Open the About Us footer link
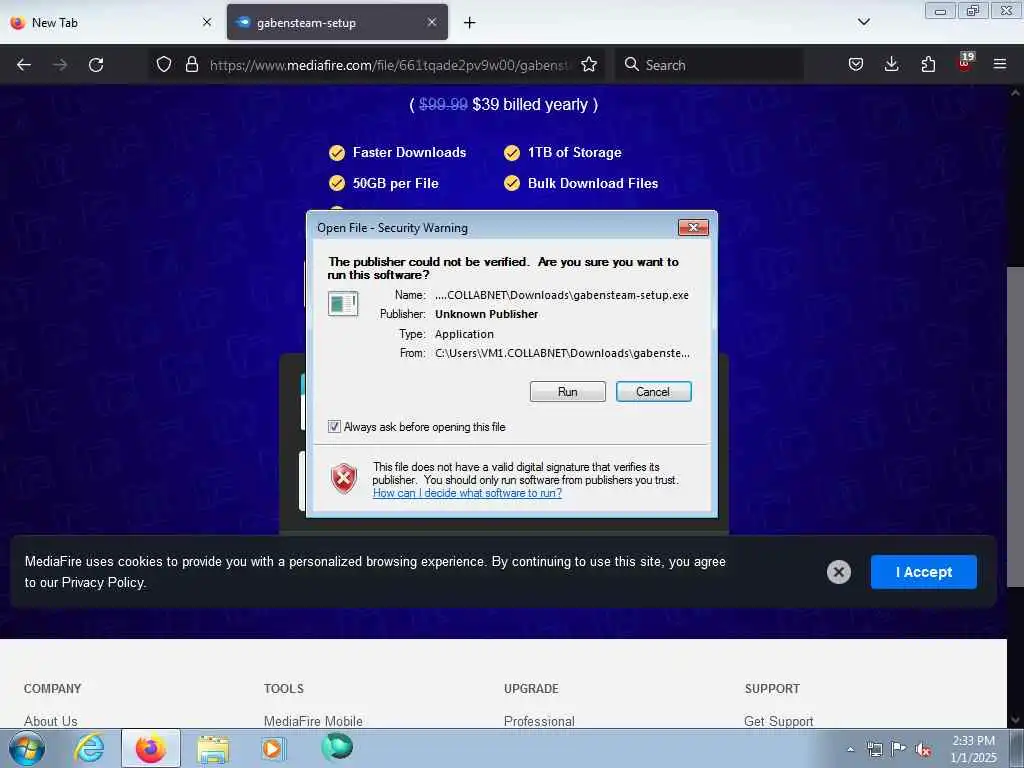 tap(51, 721)
